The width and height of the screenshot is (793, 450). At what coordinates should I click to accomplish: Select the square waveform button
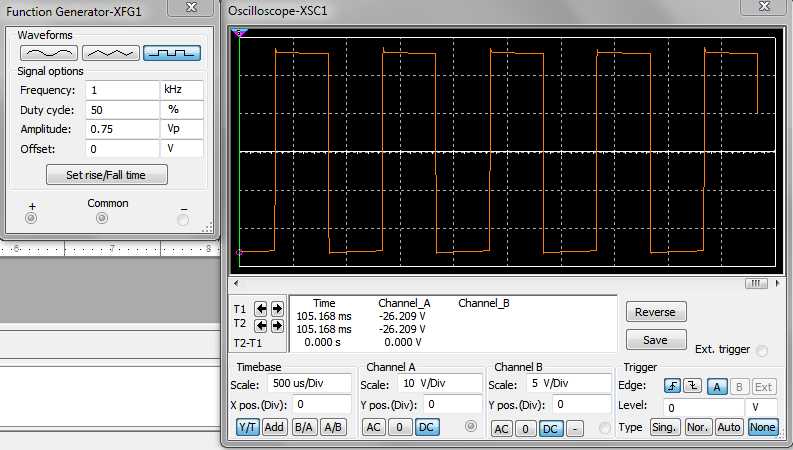pyautogui.click(x=172, y=53)
